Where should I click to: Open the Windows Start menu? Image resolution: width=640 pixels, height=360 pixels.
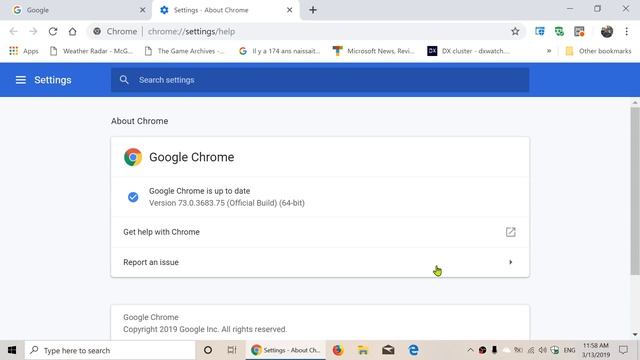(12, 350)
